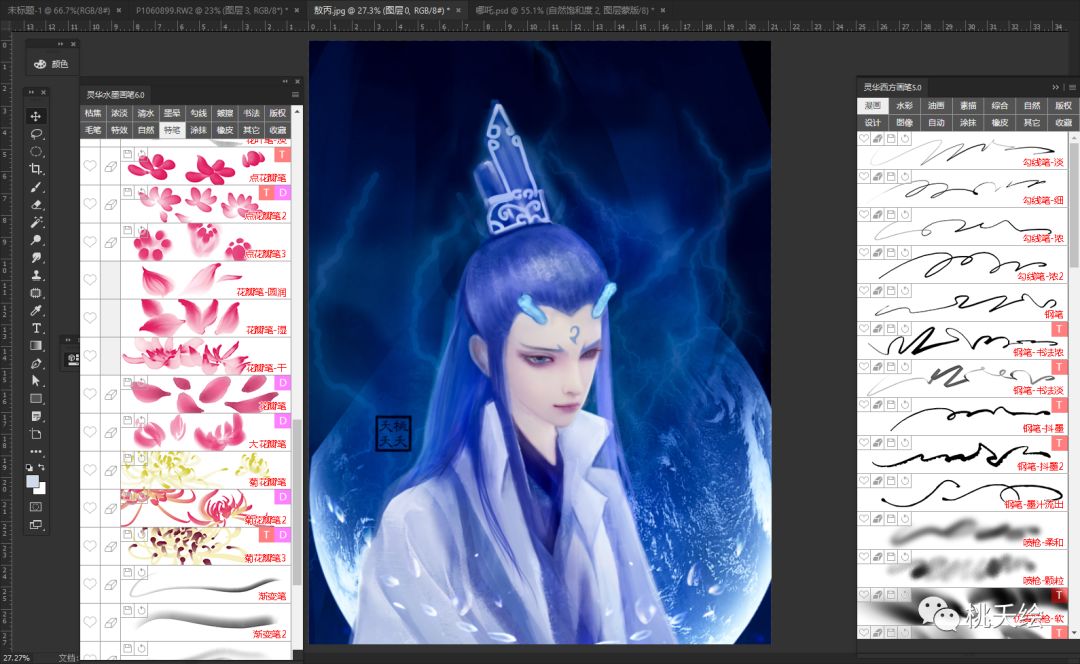Swap foreground and background colors
This screenshot has width=1080, height=664.
42,467
